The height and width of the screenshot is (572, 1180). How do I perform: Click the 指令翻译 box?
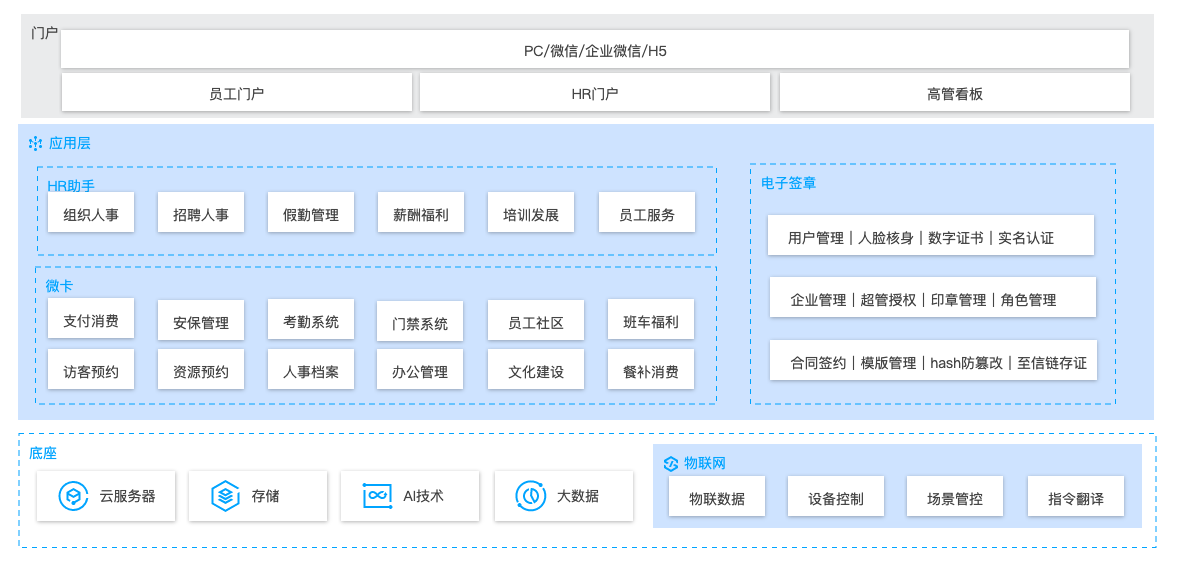(1076, 498)
